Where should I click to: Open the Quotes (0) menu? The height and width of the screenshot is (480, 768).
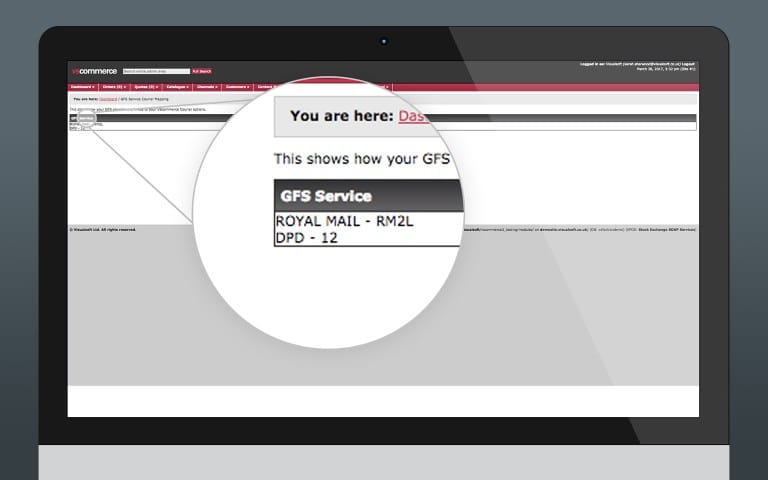146,87
